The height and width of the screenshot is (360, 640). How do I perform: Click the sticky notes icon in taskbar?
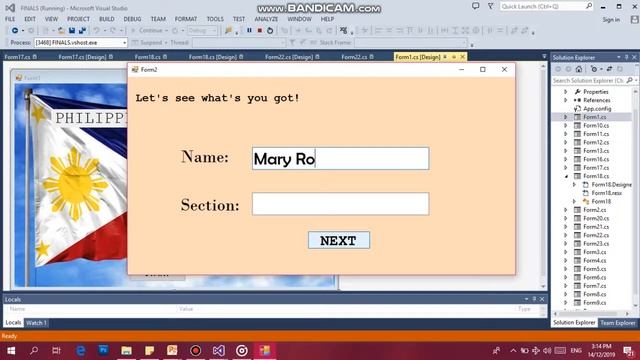pos(149,351)
